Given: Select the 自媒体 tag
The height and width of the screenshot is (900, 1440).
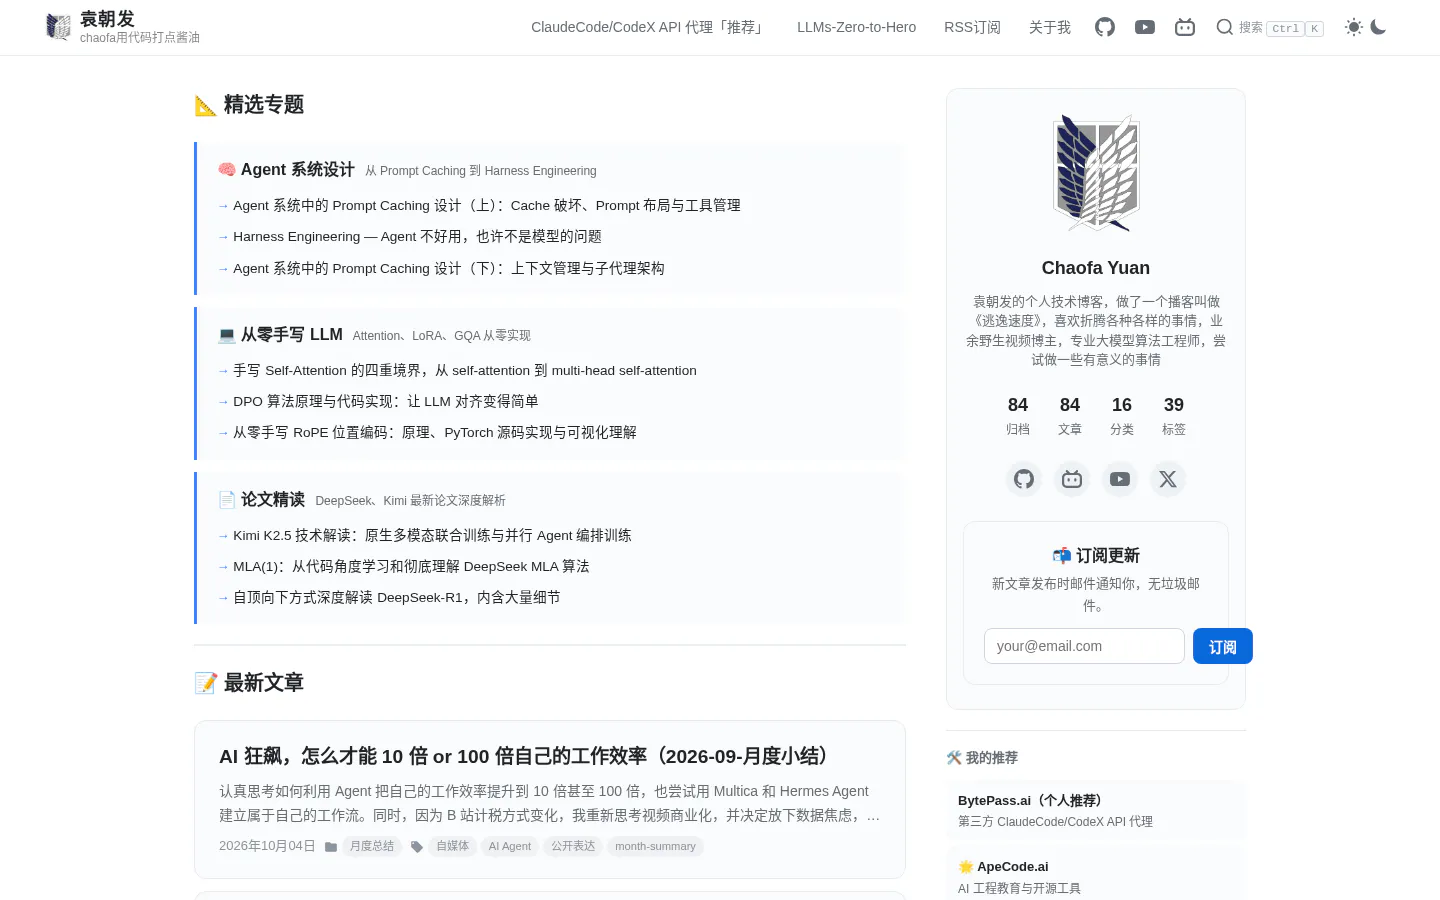Looking at the screenshot, I should (452, 846).
